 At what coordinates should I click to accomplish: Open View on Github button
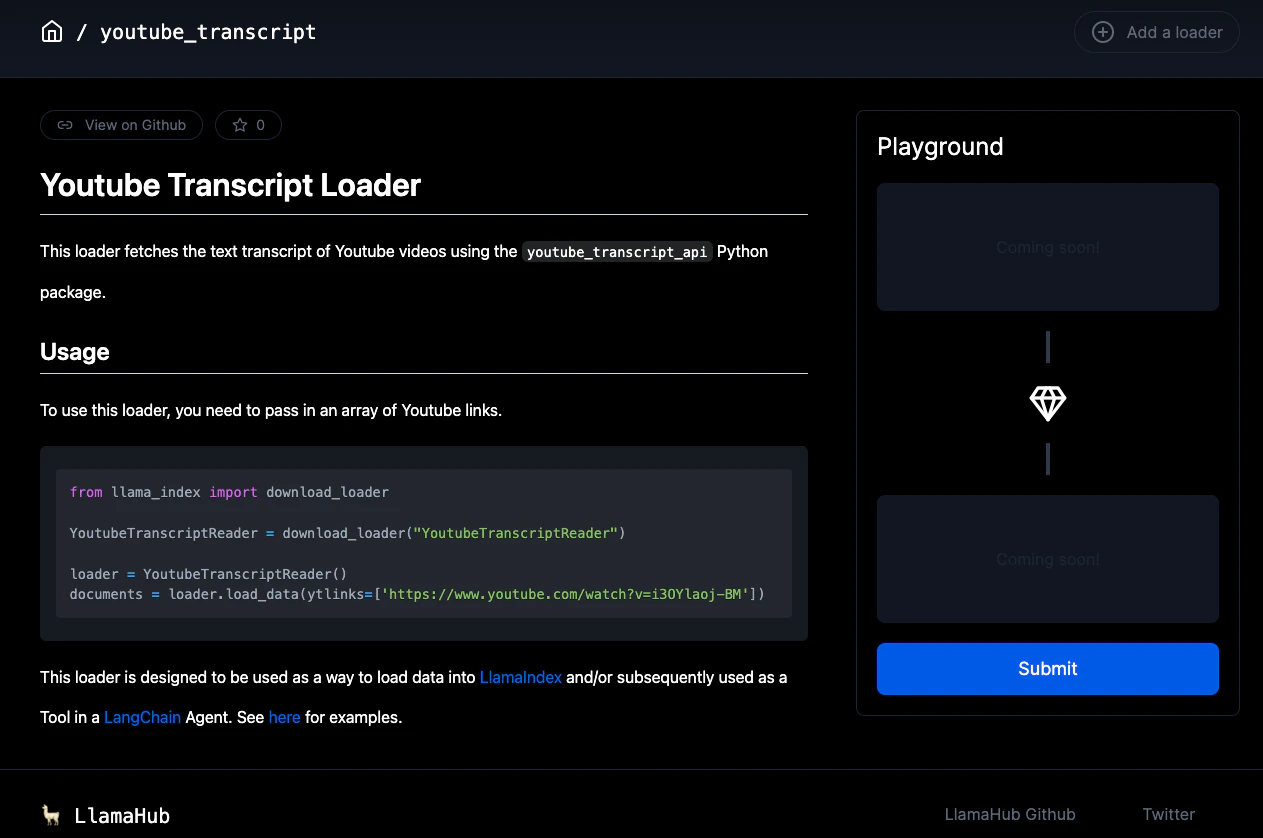coord(121,125)
